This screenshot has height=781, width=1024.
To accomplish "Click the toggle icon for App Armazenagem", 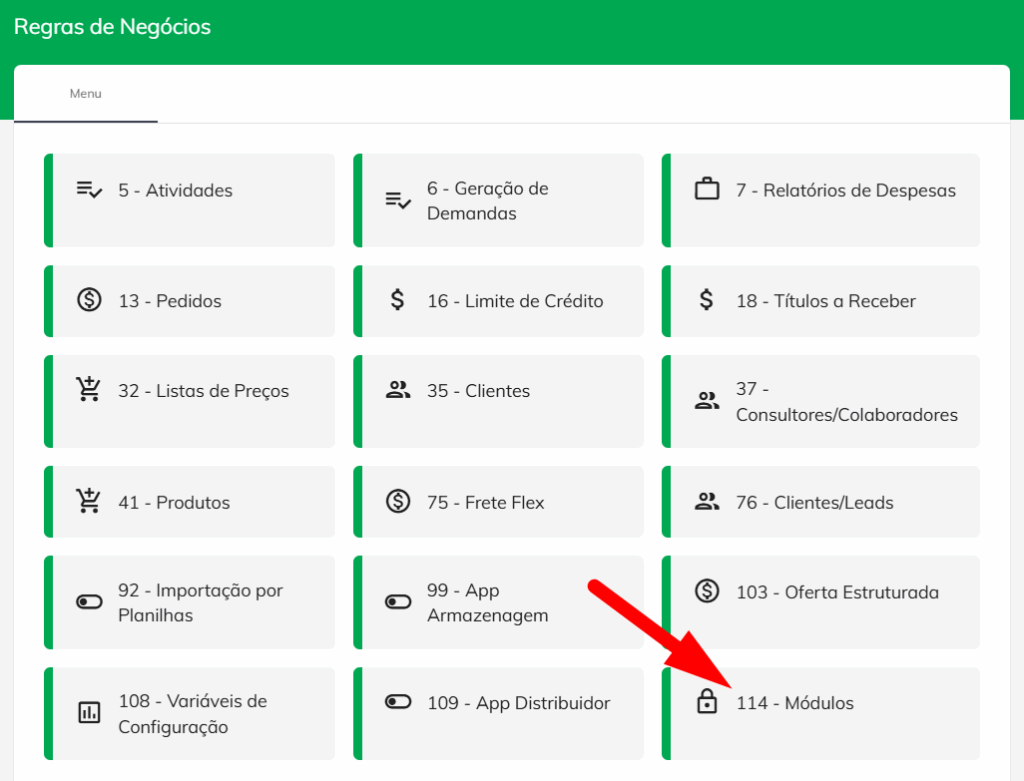I will (398, 602).
